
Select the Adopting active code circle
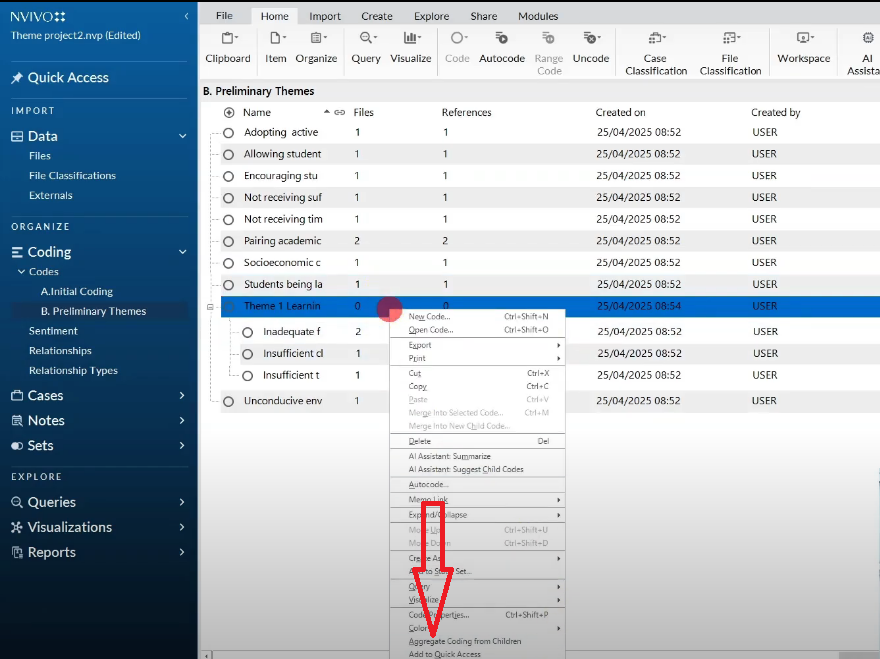coord(228,133)
